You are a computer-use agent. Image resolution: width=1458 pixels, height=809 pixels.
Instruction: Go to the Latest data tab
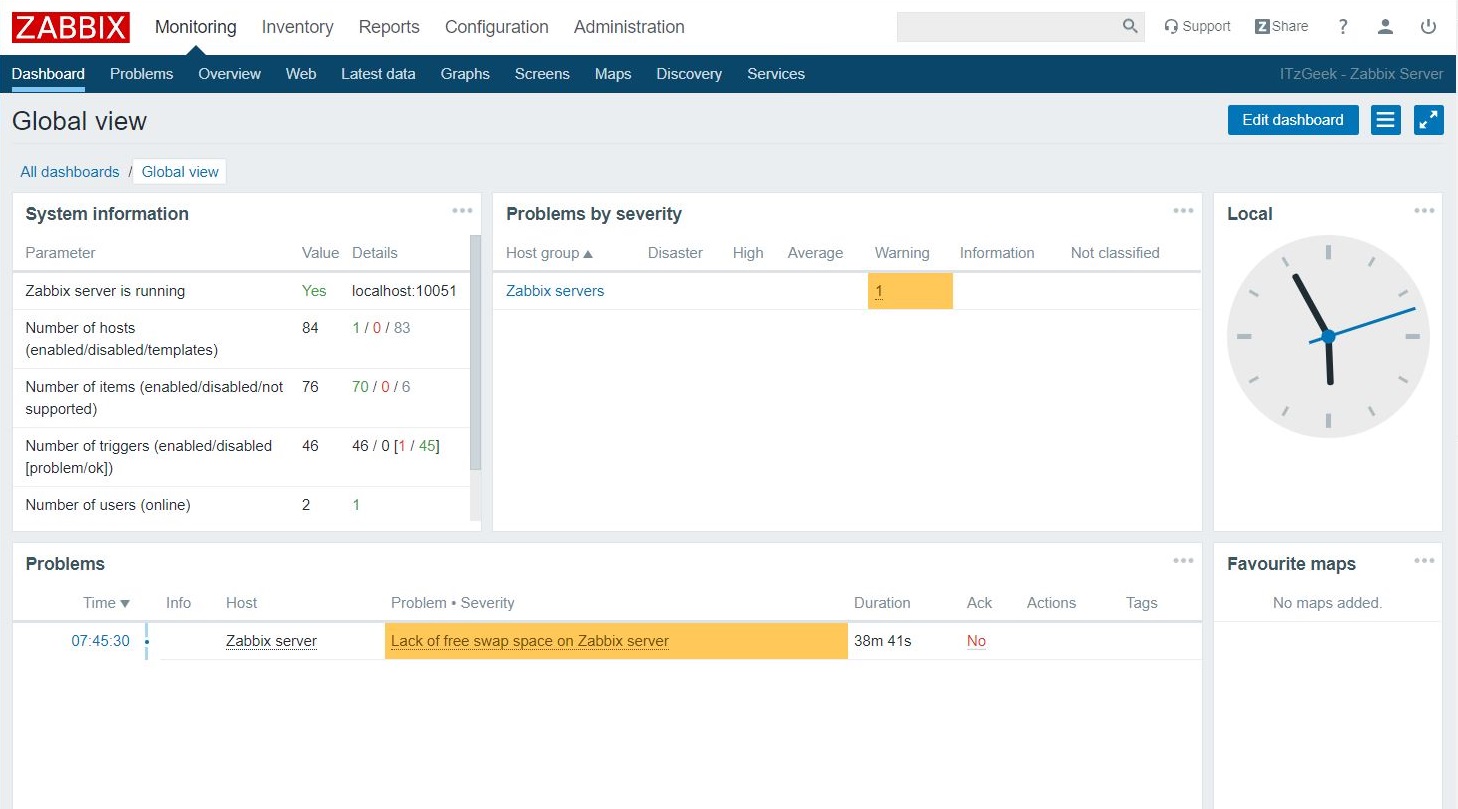pyautogui.click(x=378, y=74)
